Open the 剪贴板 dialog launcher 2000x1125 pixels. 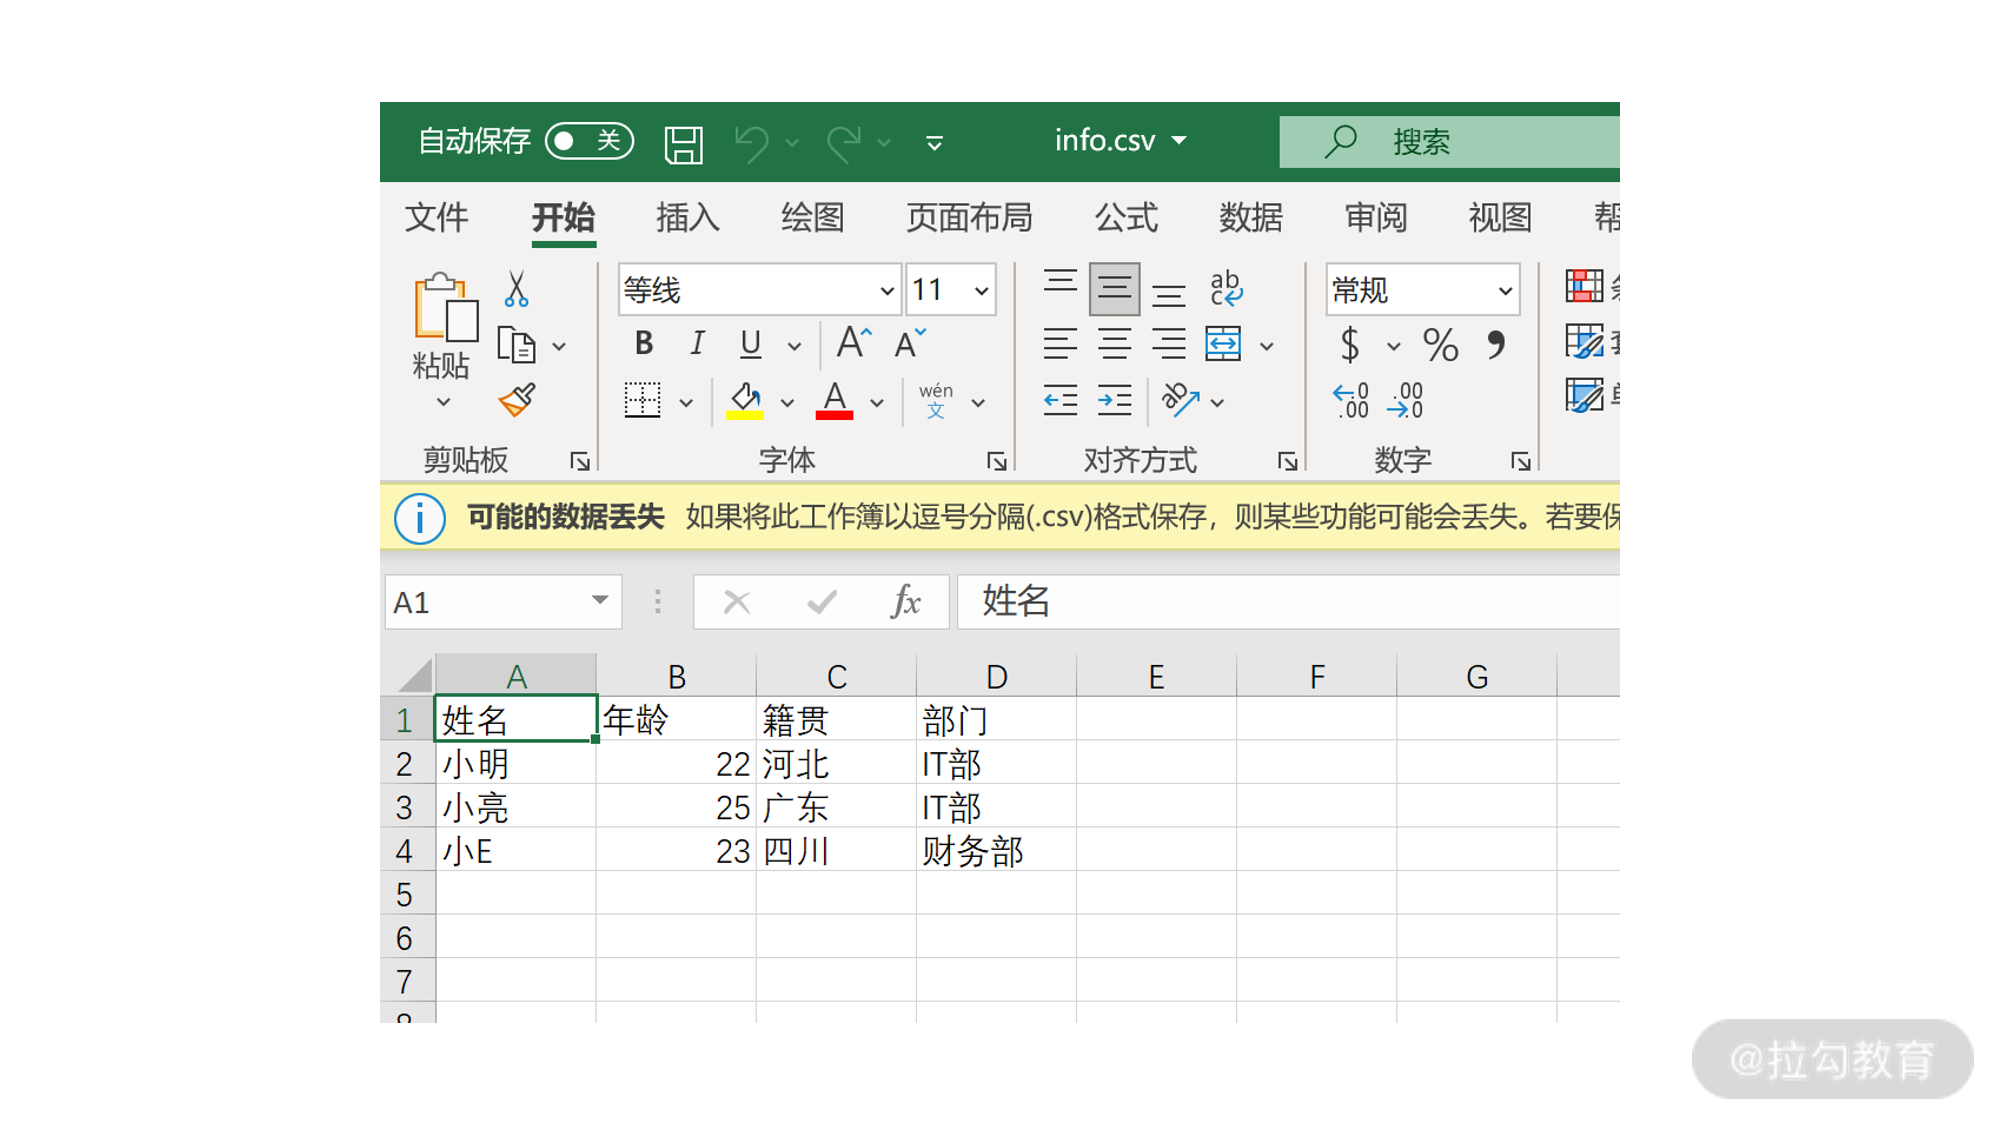pyautogui.click(x=580, y=461)
